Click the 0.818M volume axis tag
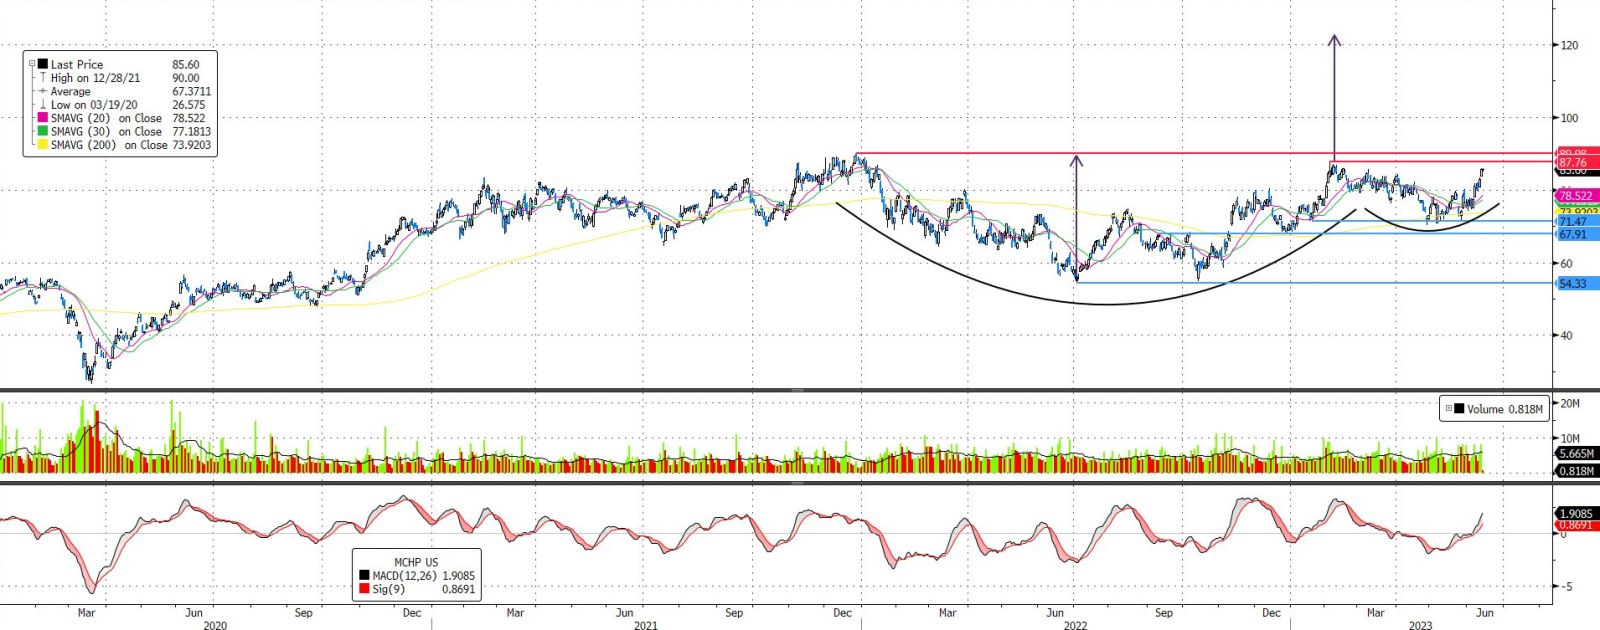The image size is (1600, 630). click(1578, 471)
